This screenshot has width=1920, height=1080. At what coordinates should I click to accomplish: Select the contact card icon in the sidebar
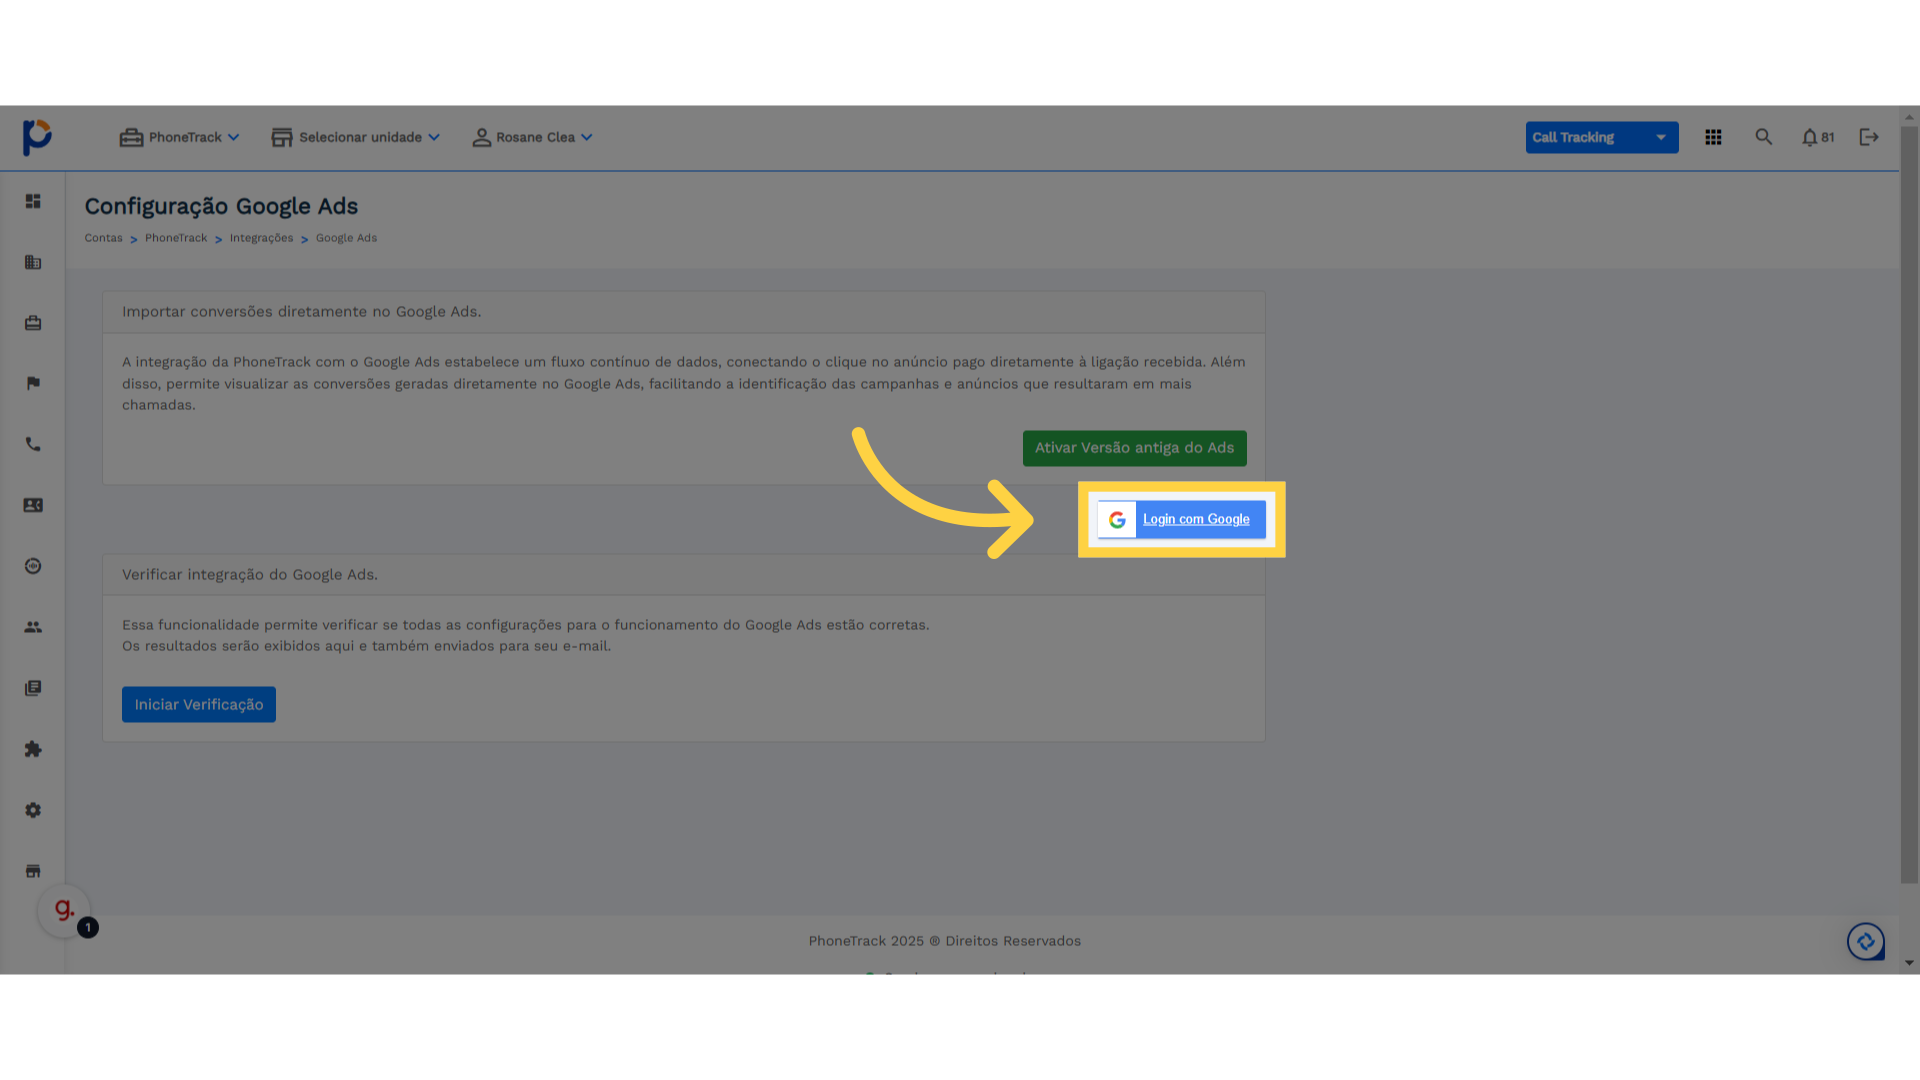(x=33, y=505)
